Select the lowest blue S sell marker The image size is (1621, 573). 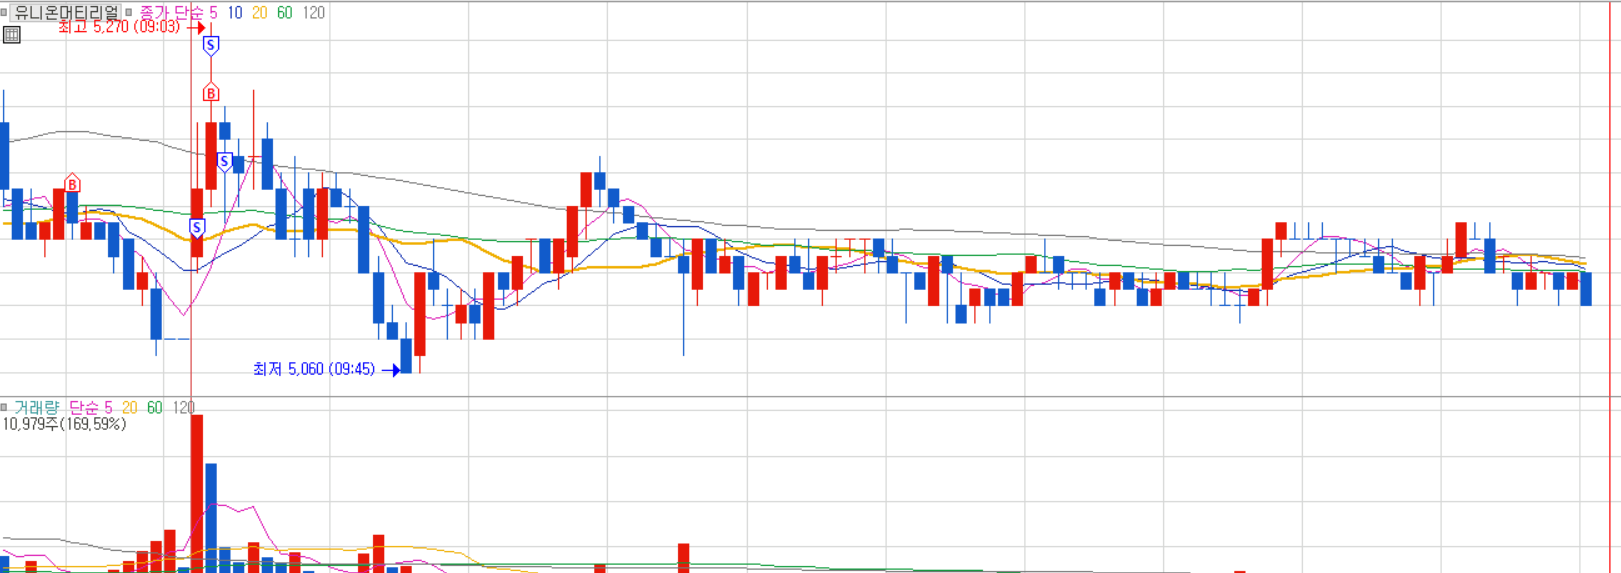click(x=197, y=227)
